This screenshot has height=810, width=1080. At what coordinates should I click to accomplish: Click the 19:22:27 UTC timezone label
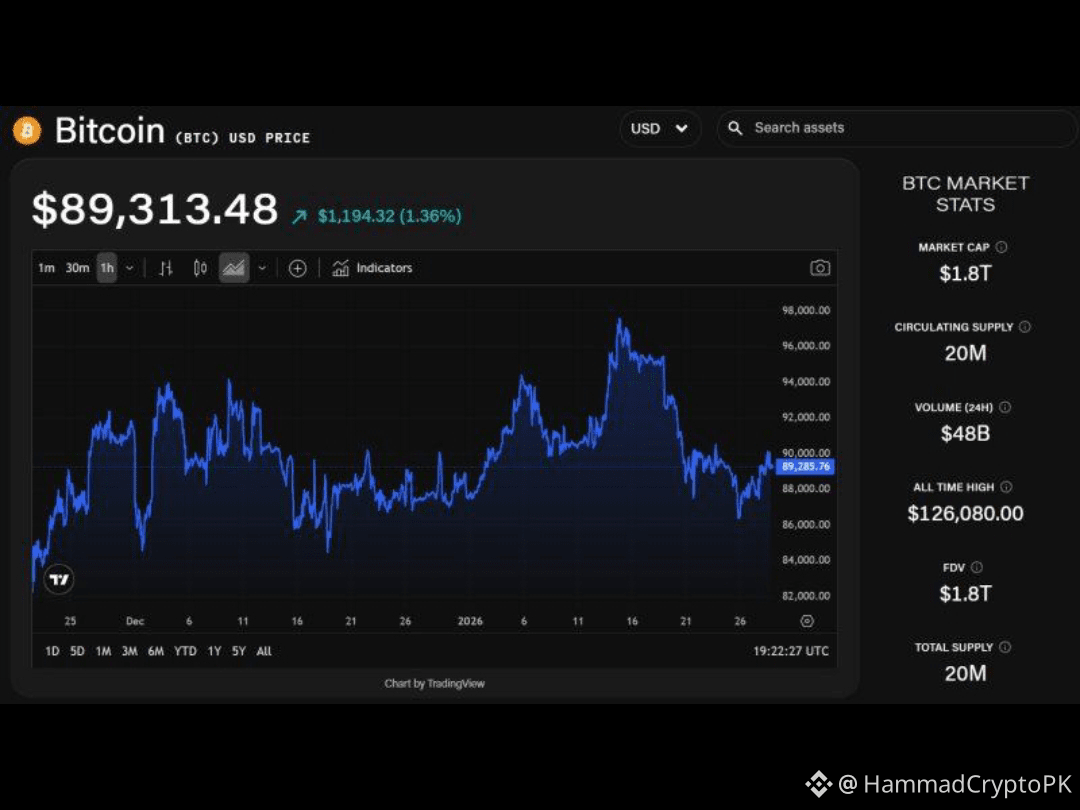(791, 651)
